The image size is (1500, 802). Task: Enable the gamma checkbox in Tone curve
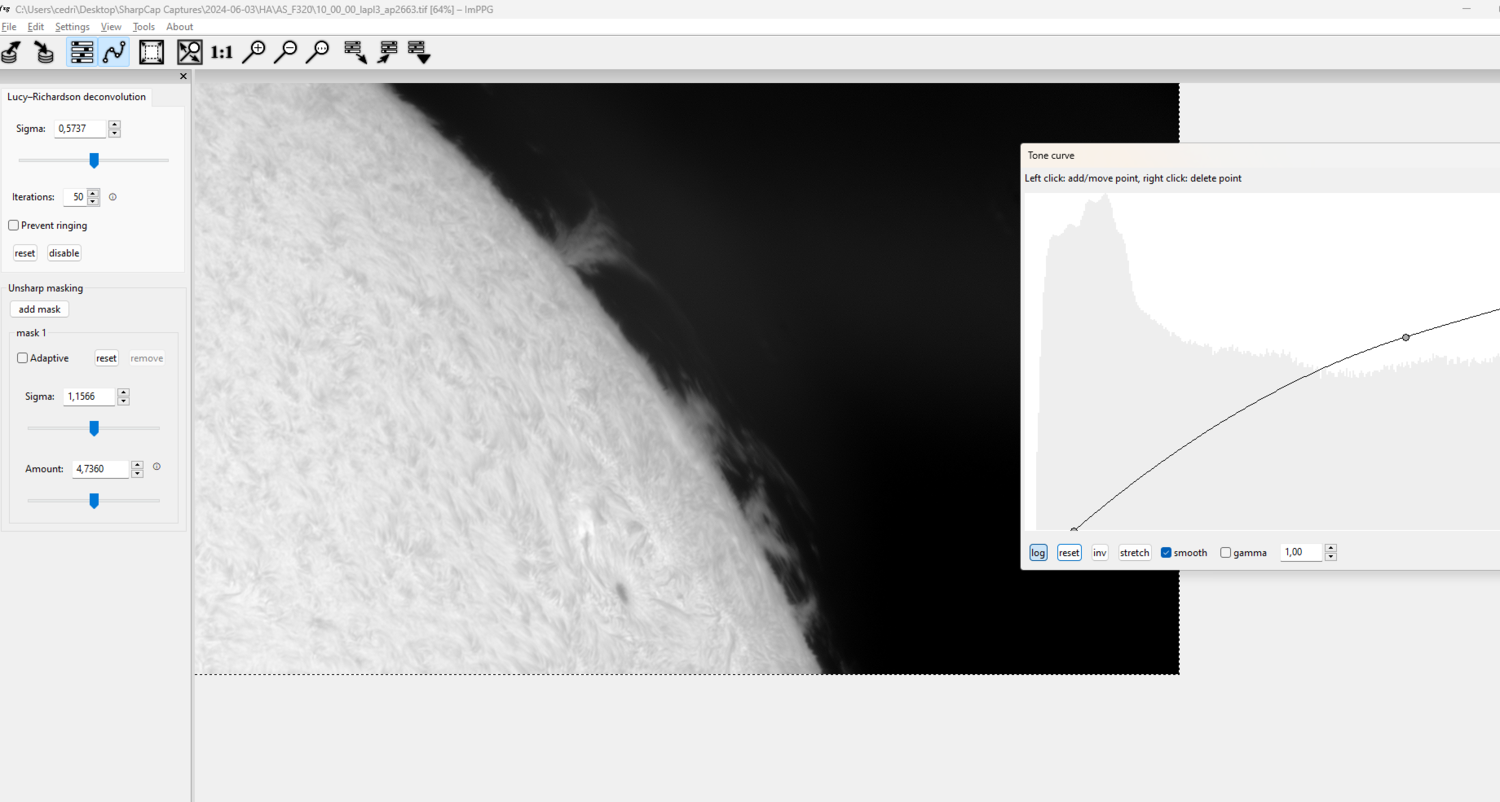click(x=1226, y=553)
